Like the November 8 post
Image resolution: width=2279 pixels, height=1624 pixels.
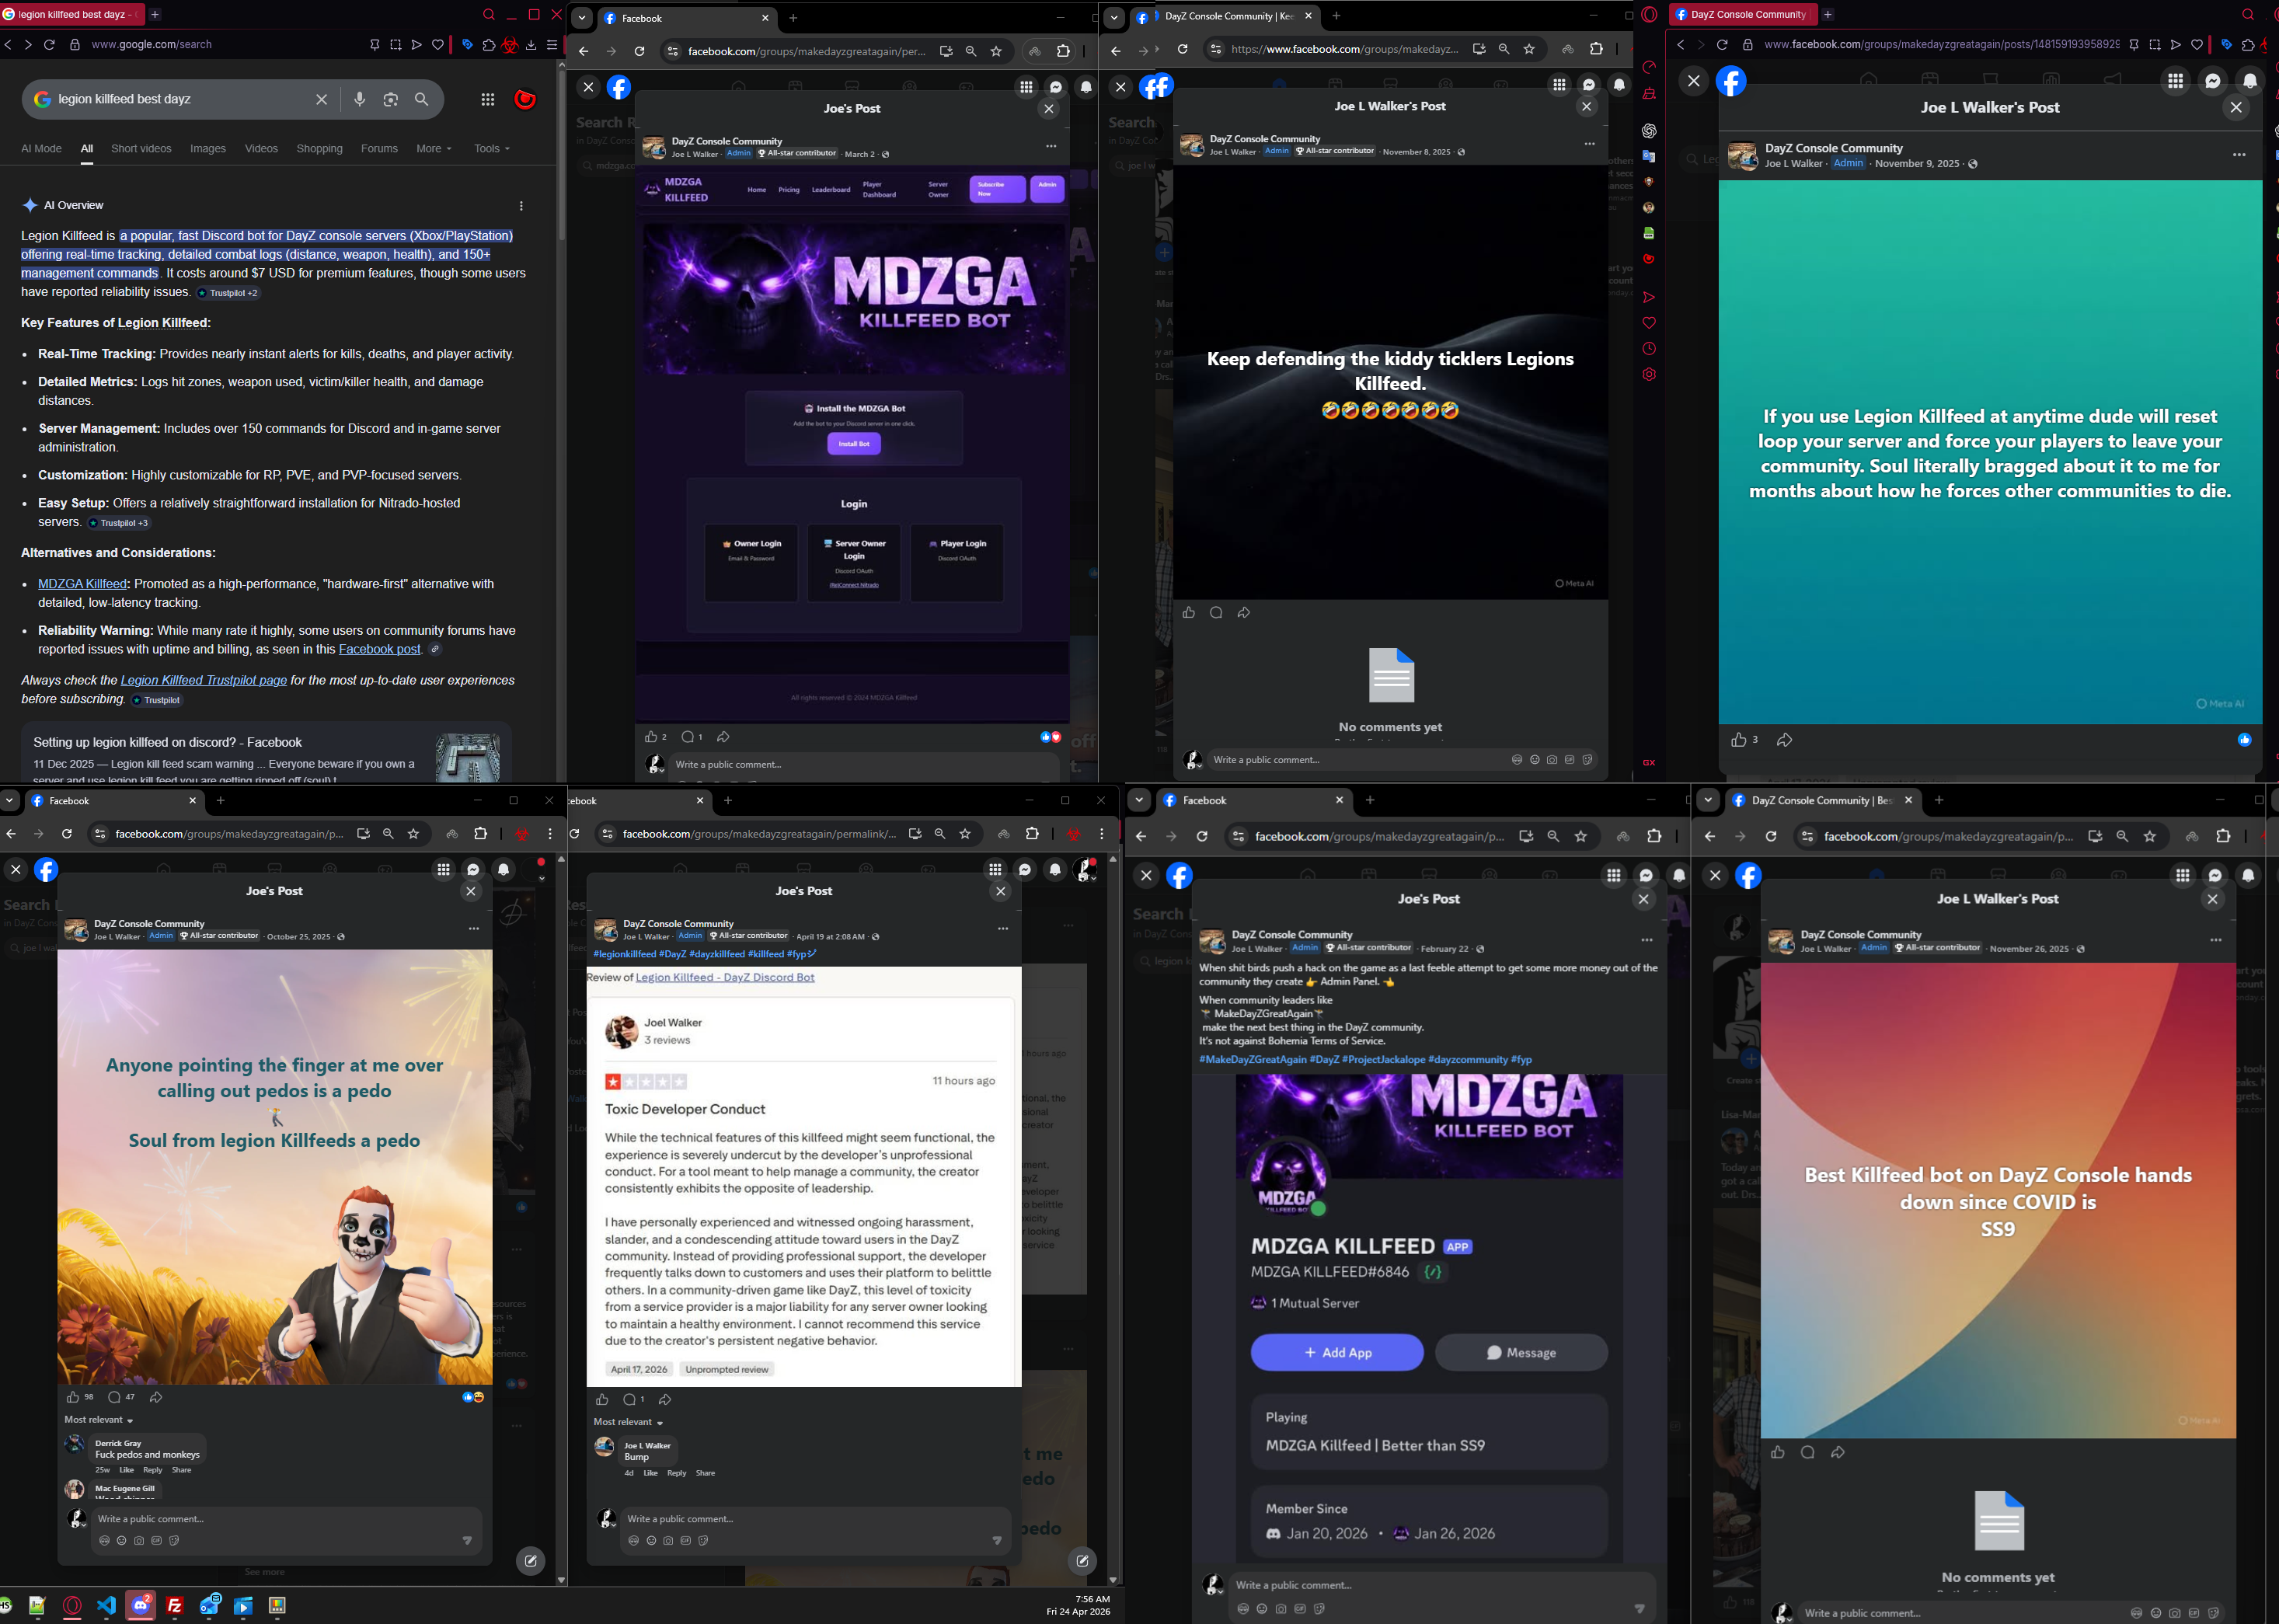pyautogui.click(x=1188, y=613)
